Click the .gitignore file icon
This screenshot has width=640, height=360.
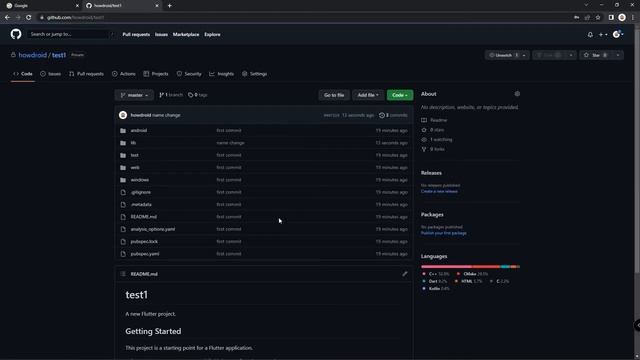123,192
